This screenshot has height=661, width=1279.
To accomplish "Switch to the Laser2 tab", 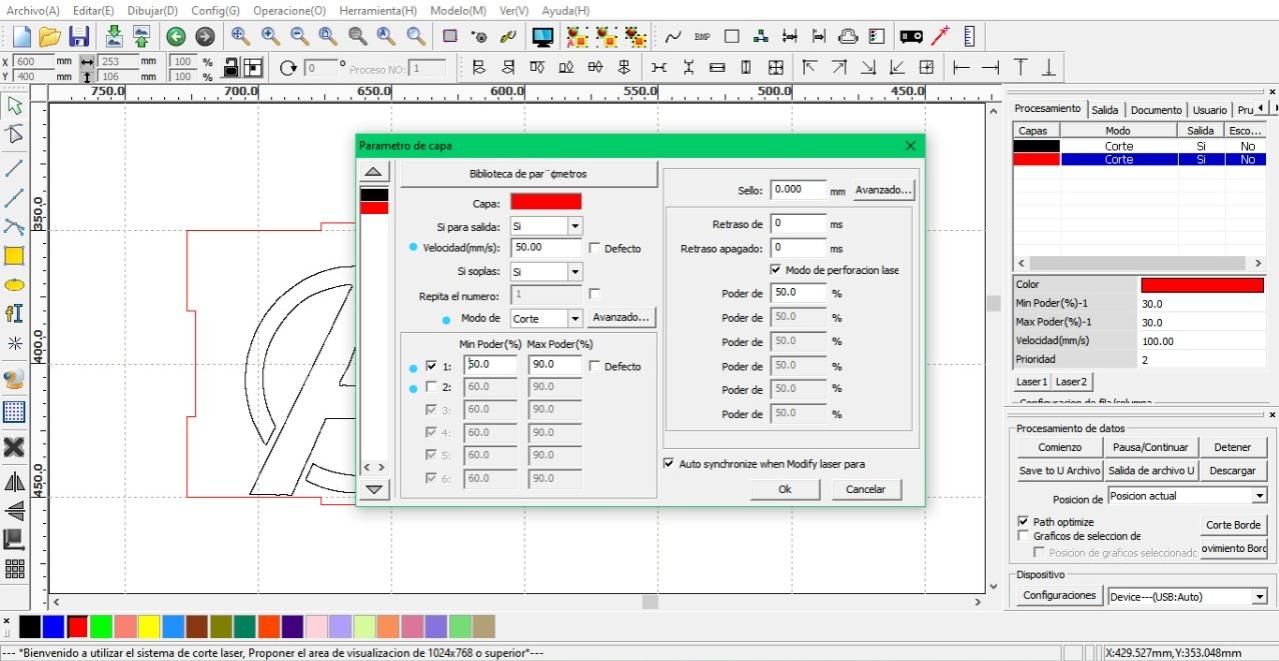I will click(1071, 382).
